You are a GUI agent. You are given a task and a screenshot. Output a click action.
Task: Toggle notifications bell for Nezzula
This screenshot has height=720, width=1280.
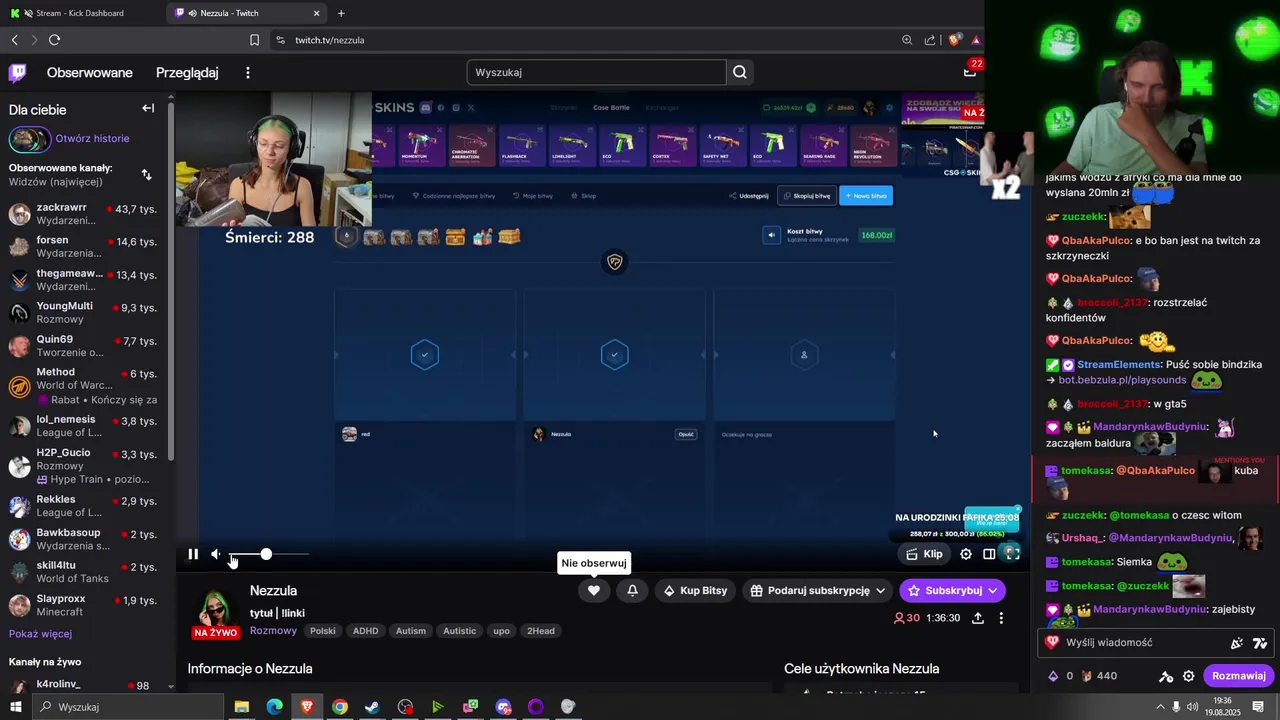coord(632,591)
